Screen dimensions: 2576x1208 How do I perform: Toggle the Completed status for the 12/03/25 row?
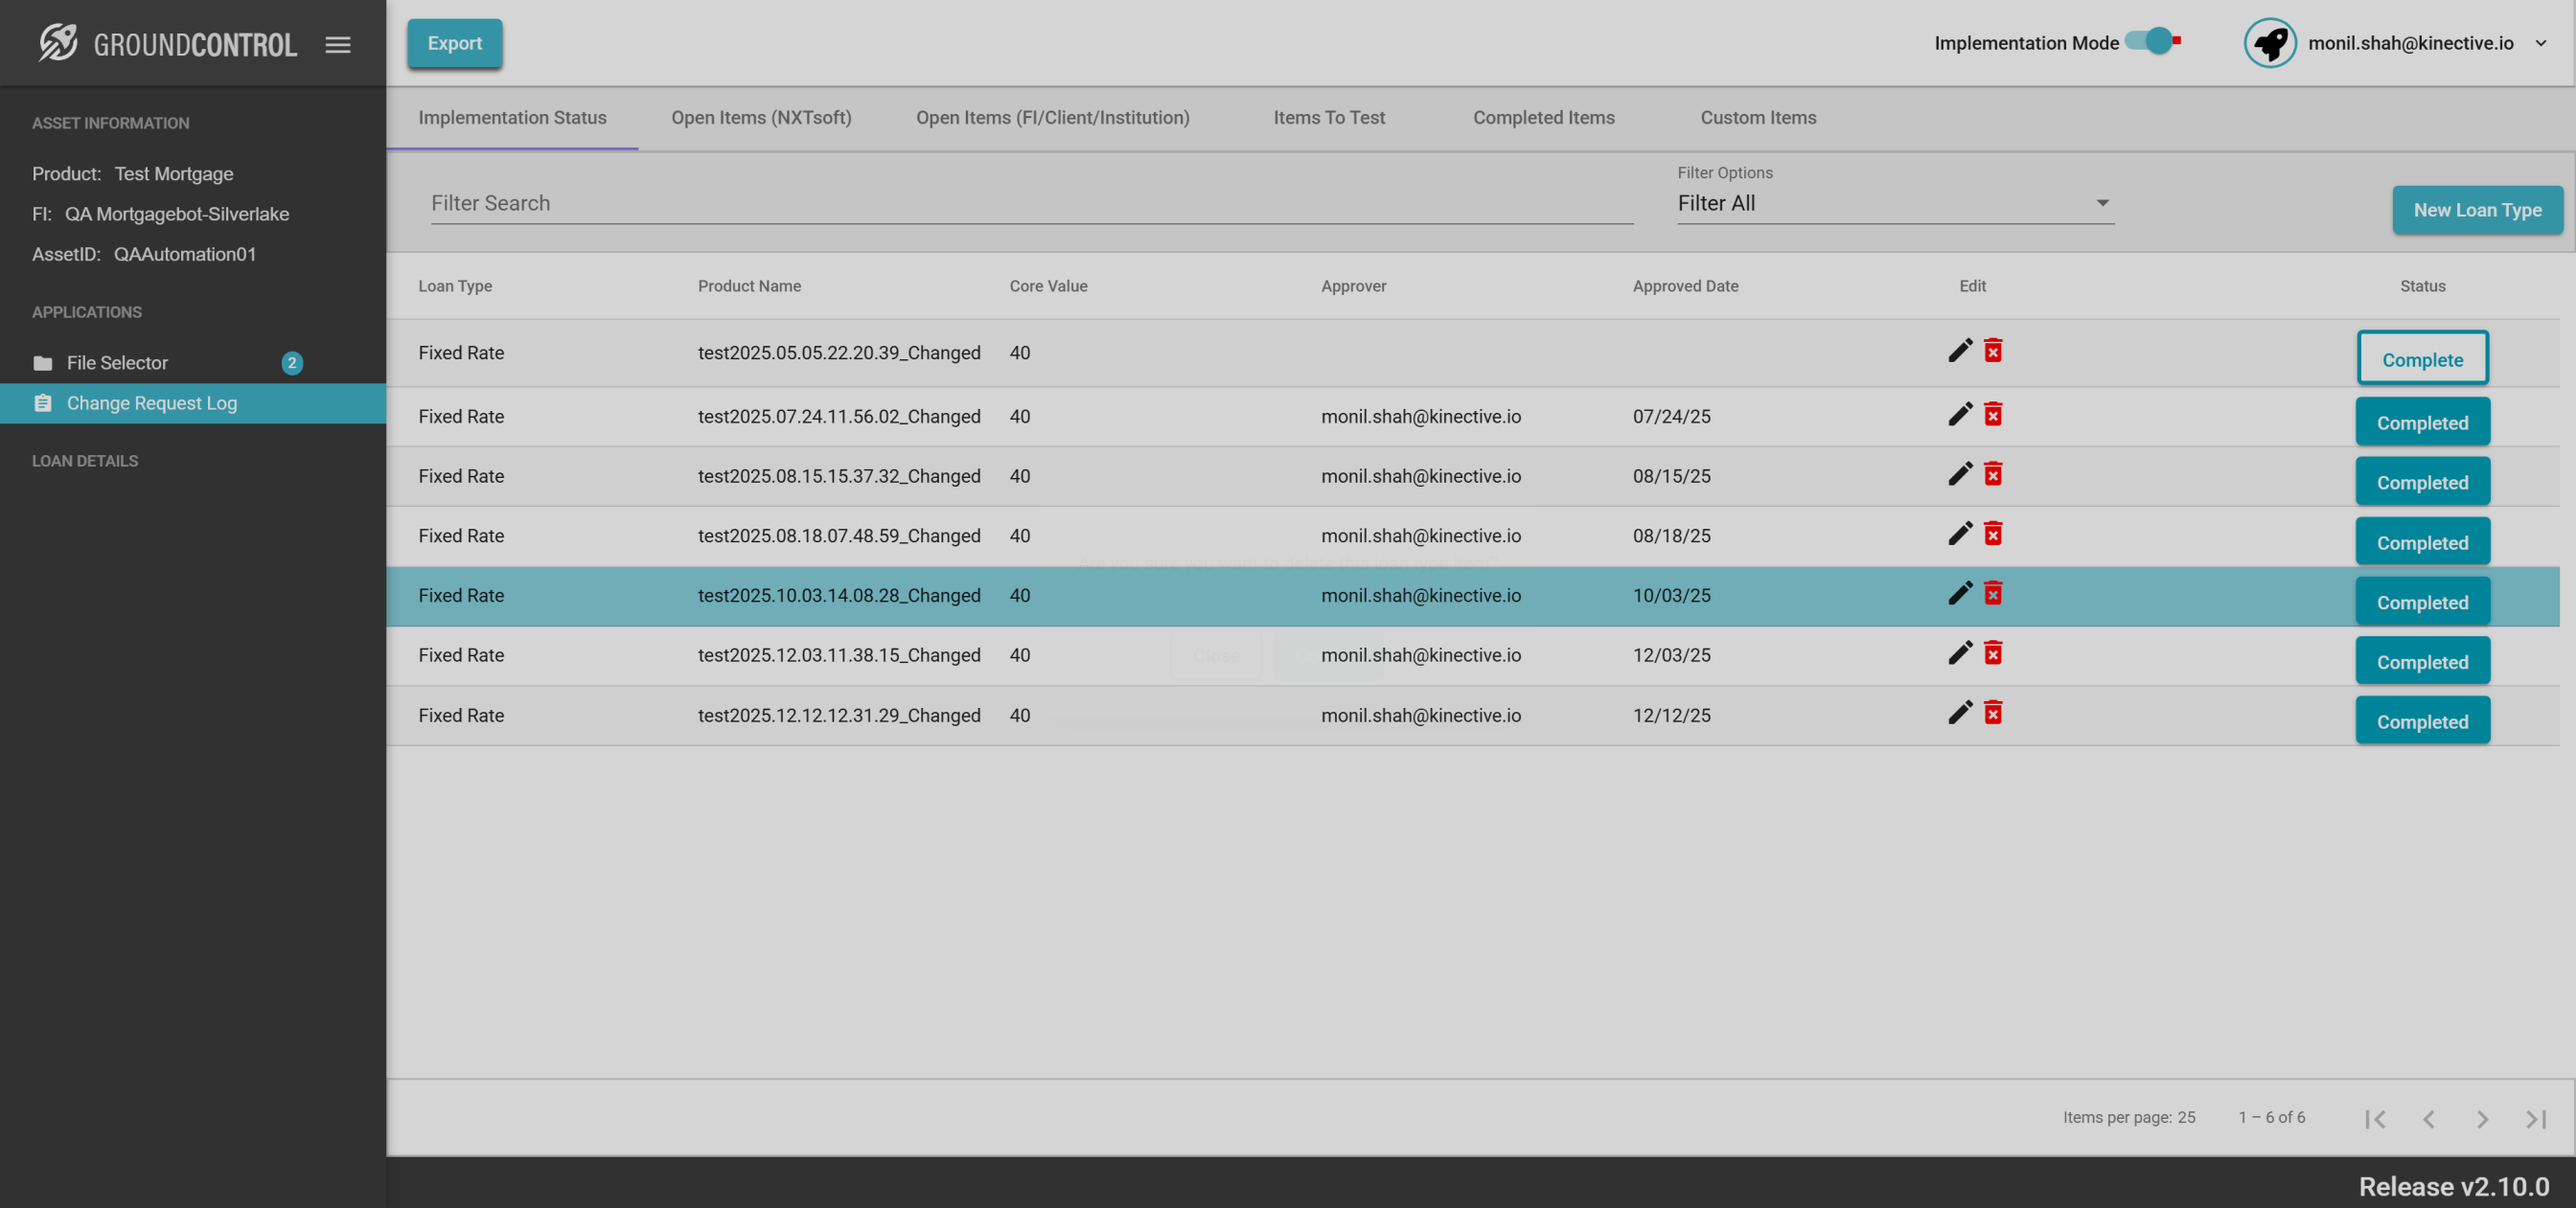pos(2422,662)
